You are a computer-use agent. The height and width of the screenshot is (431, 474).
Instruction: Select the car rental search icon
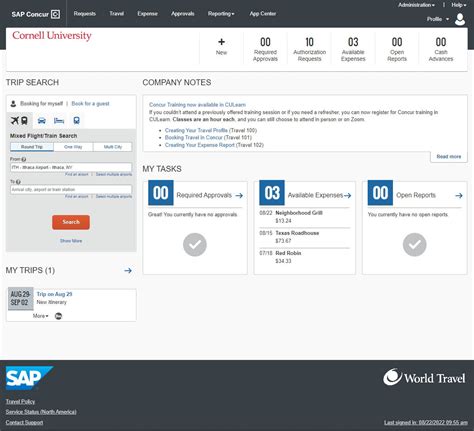42,120
